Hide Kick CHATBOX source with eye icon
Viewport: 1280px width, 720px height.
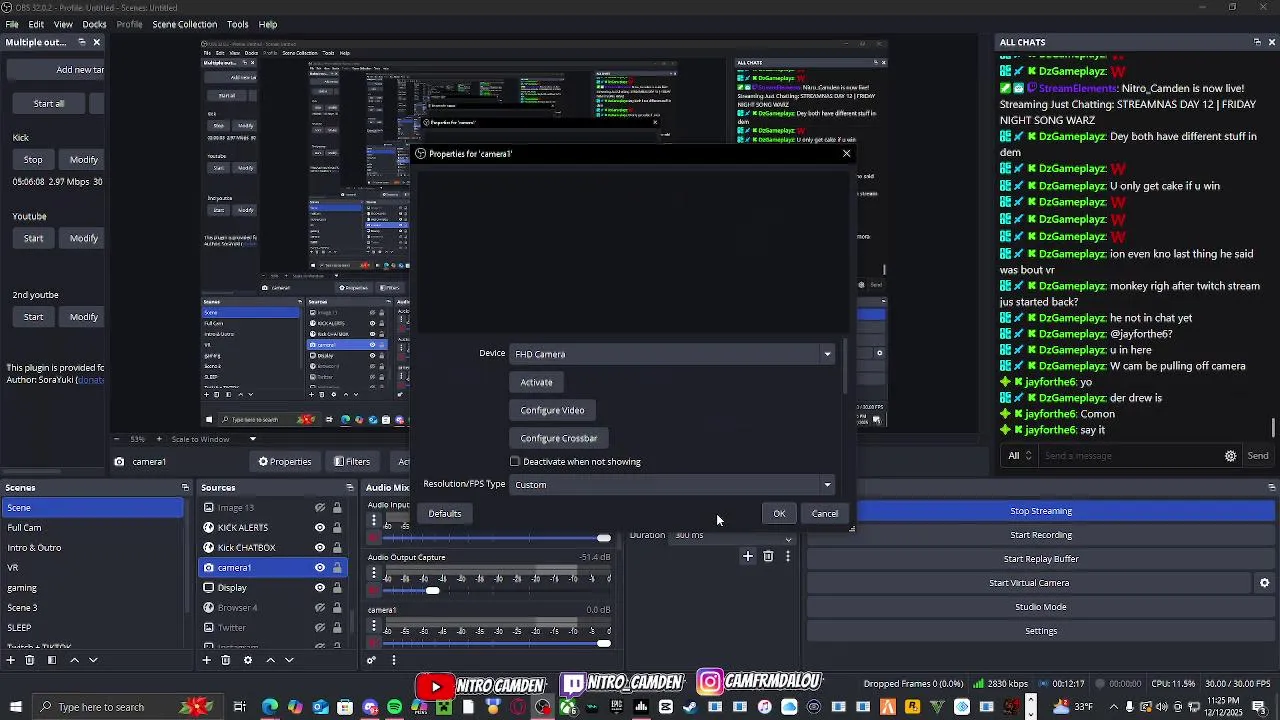click(320, 547)
